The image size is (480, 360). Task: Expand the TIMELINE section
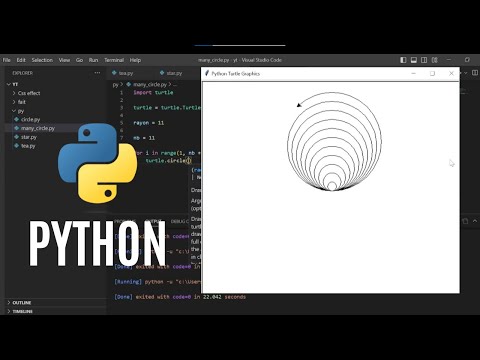22,311
